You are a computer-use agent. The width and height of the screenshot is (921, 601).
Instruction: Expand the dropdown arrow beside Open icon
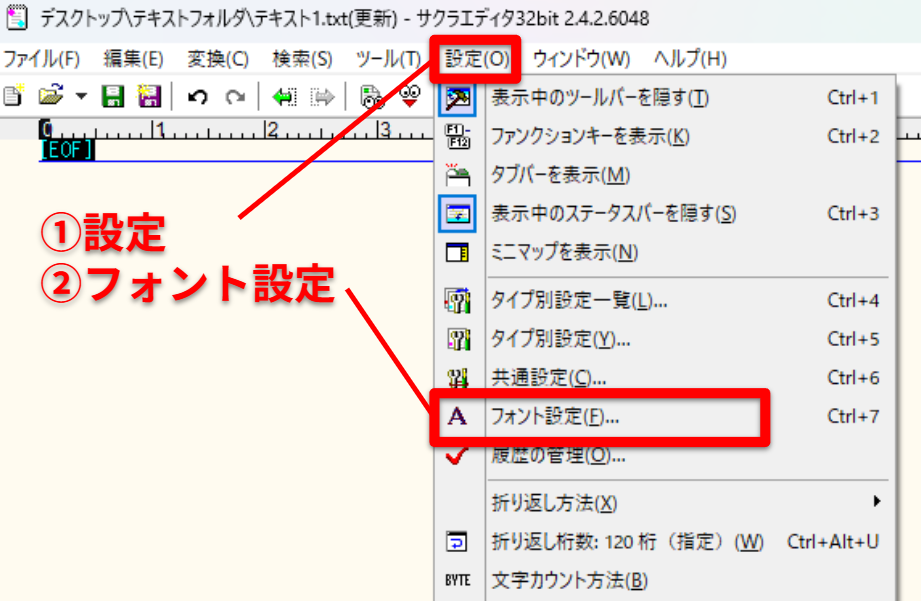pos(81,96)
